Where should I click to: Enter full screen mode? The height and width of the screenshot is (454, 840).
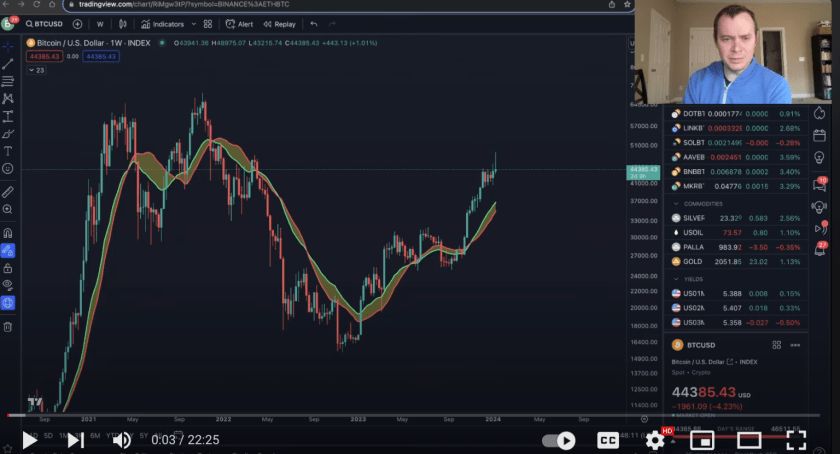click(796, 440)
